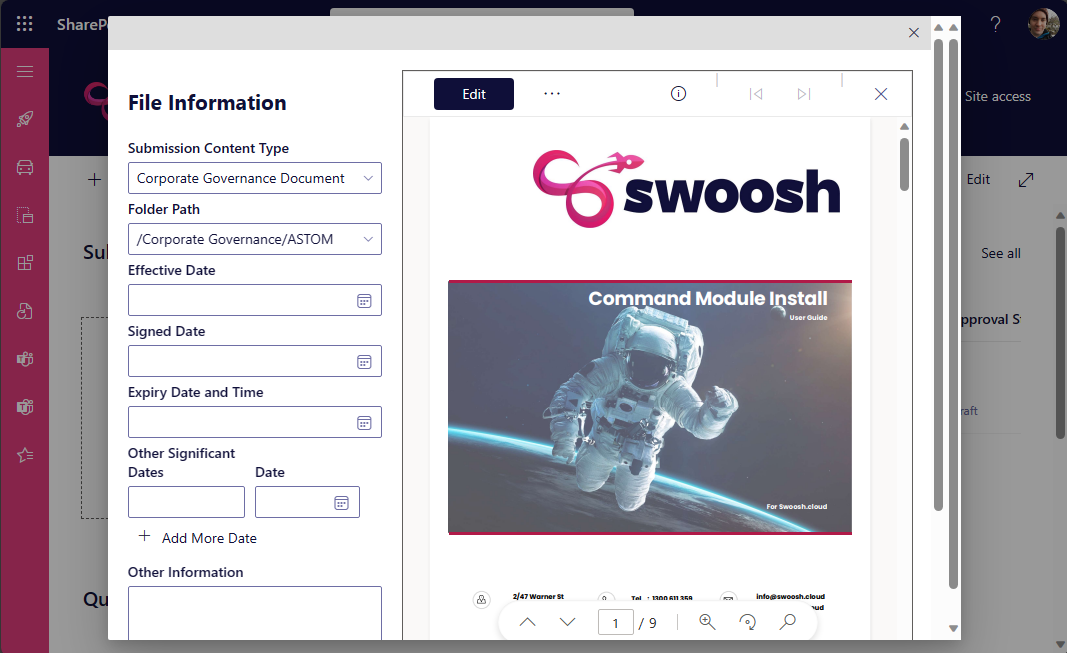The height and width of the screenshot is (653, 1067).
Task: Expand Submission Content Type dropdown
Action: (368, 178)
